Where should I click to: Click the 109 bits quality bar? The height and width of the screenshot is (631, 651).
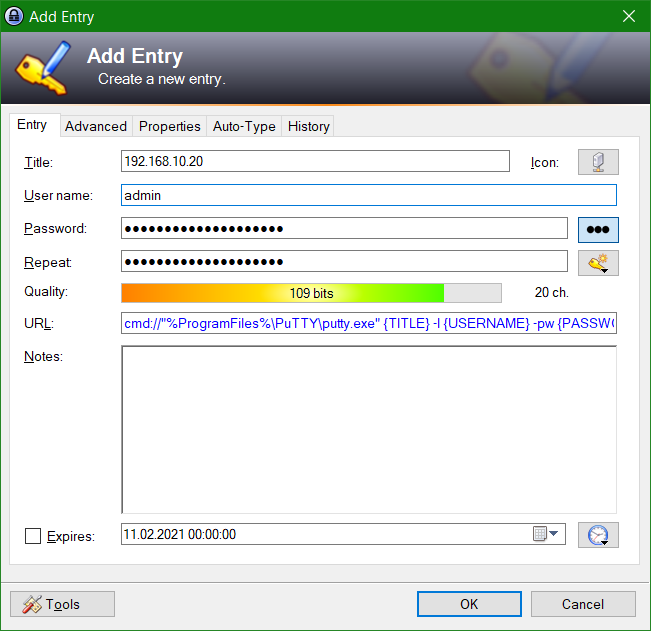[x=311, y=293]
